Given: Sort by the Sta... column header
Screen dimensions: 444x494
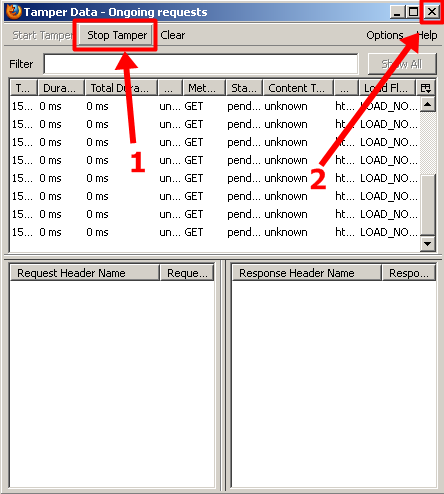Looking at the screenshot, I should 245,88.
